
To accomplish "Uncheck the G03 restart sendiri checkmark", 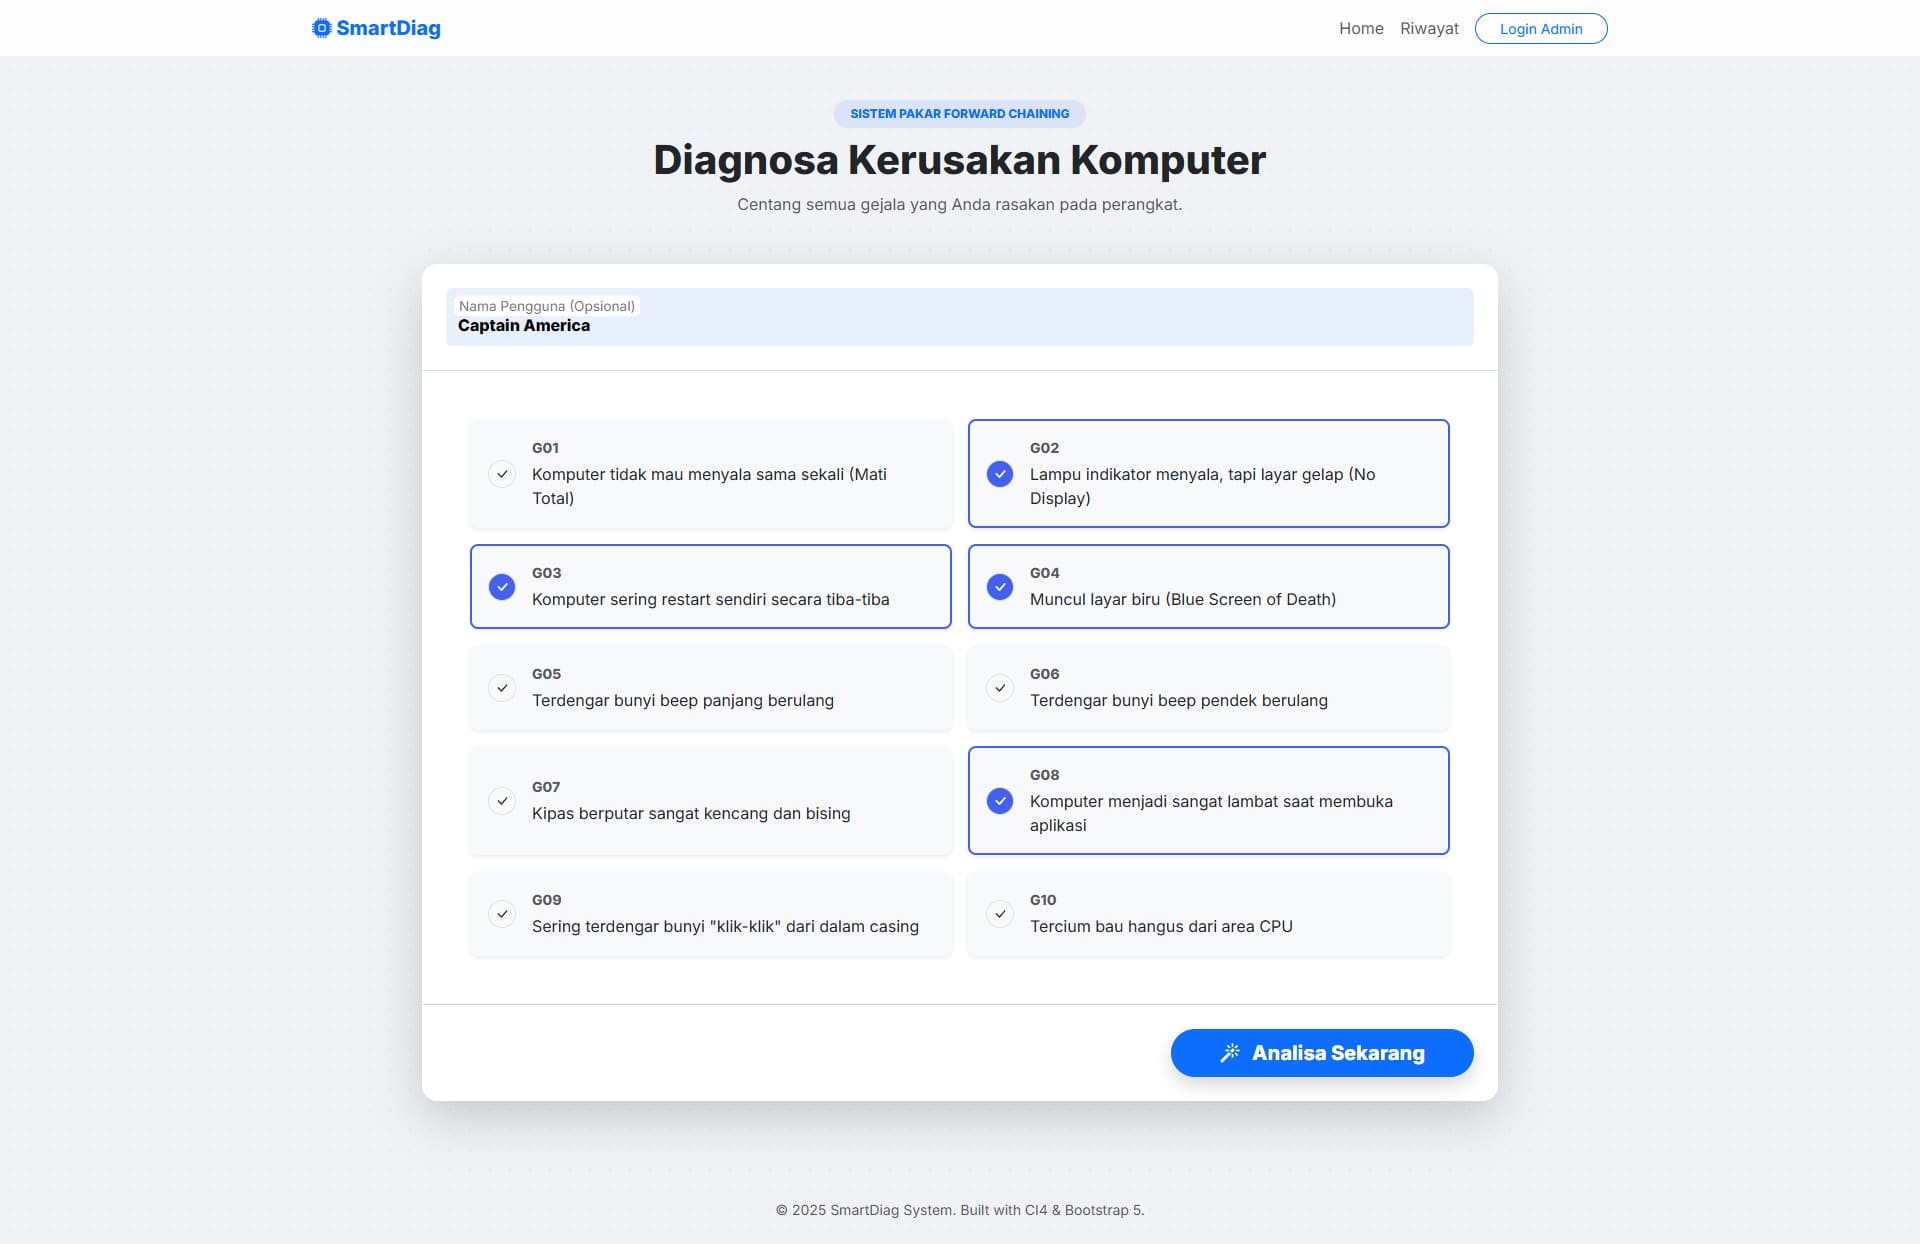I will [x=502, y=587].
